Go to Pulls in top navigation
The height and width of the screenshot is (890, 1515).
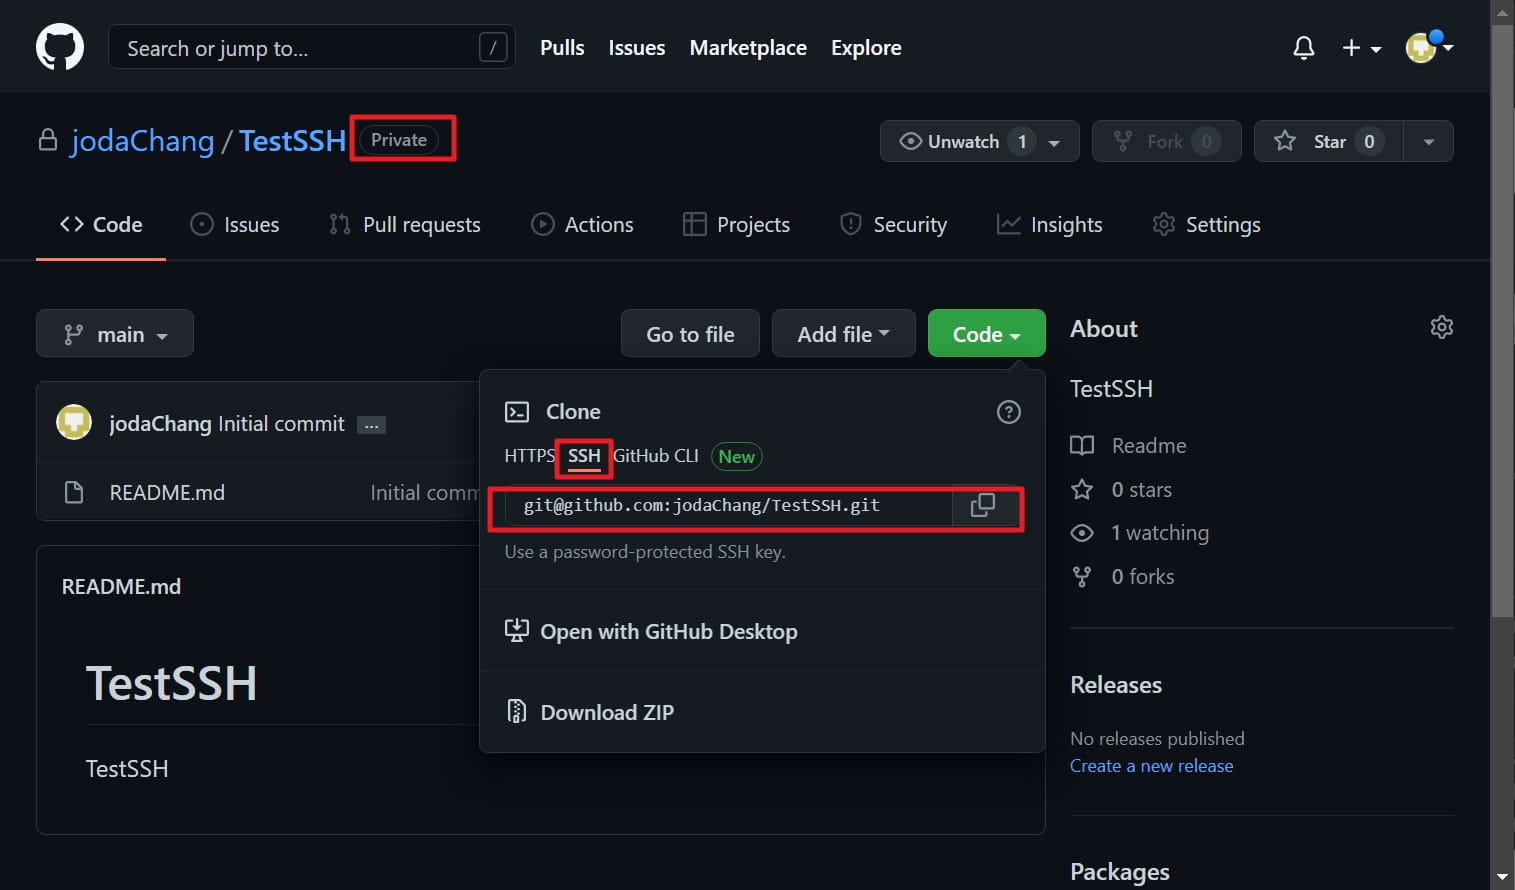coord(562,47)
